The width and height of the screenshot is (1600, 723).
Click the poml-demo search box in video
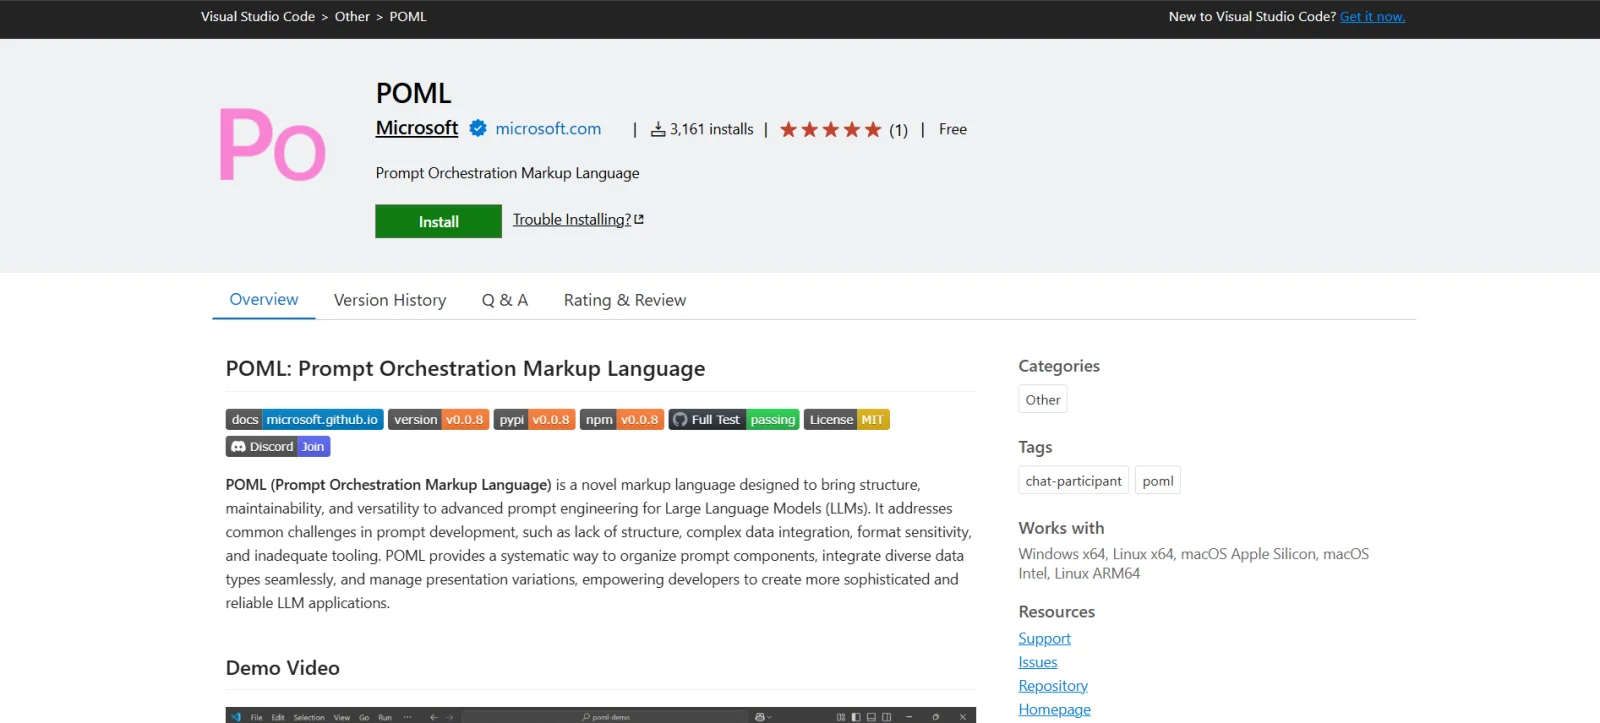tap(606, 717)
